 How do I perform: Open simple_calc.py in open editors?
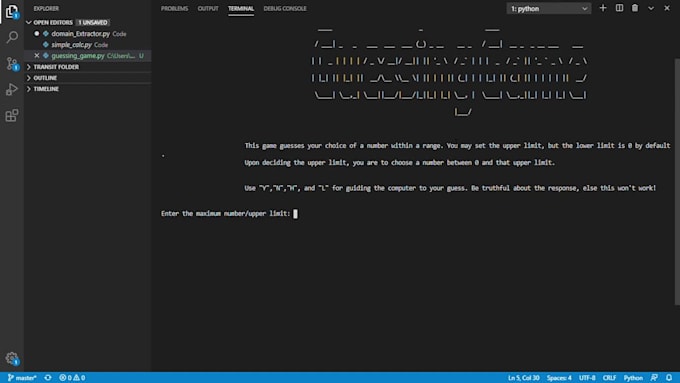pyautogui.click(x=72, y=45)
